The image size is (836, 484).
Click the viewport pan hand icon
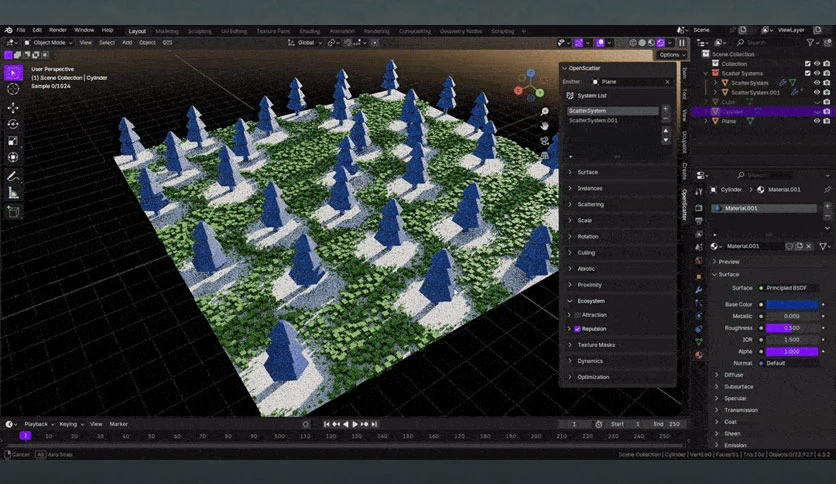click(544, 126)
